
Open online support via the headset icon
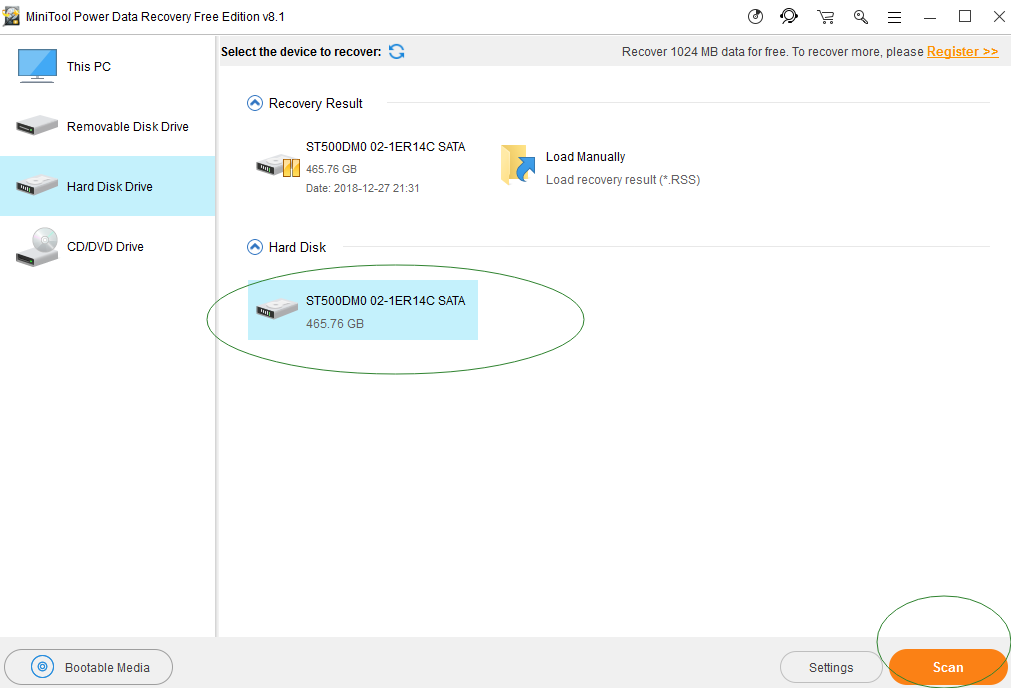tap(789, 16)
